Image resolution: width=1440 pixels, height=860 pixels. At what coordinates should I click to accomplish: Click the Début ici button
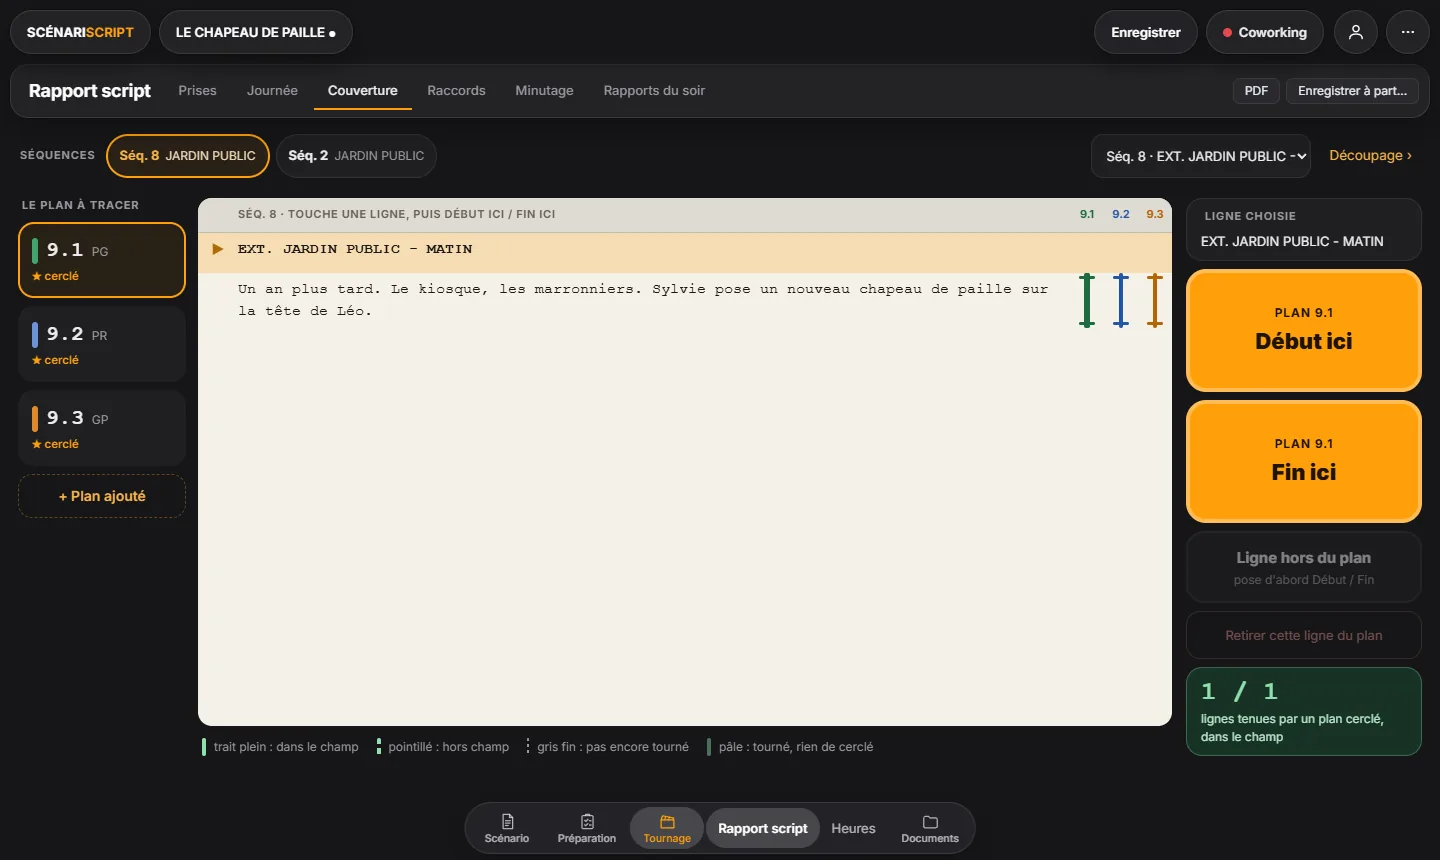(x=1304, y=330)
